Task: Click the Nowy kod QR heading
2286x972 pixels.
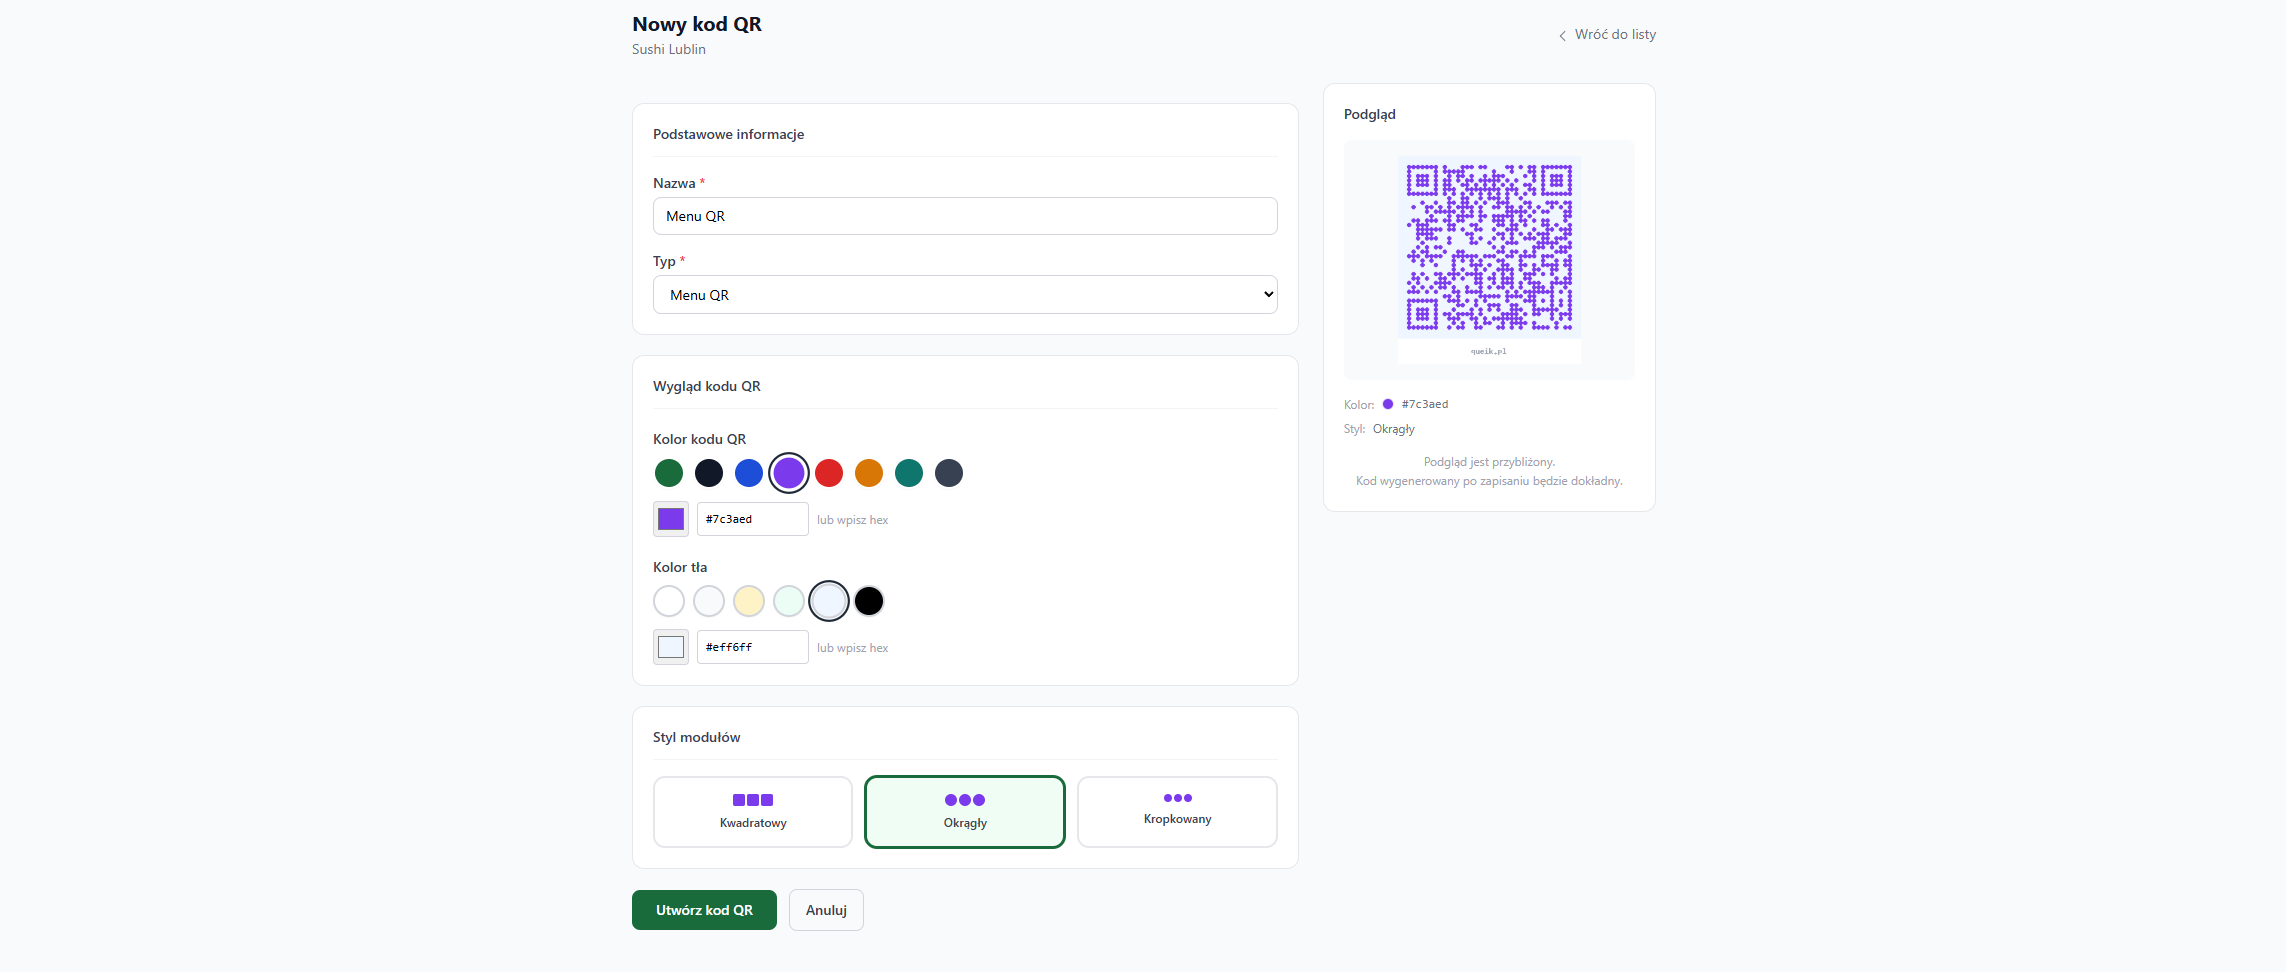Action: pos(697,24)
